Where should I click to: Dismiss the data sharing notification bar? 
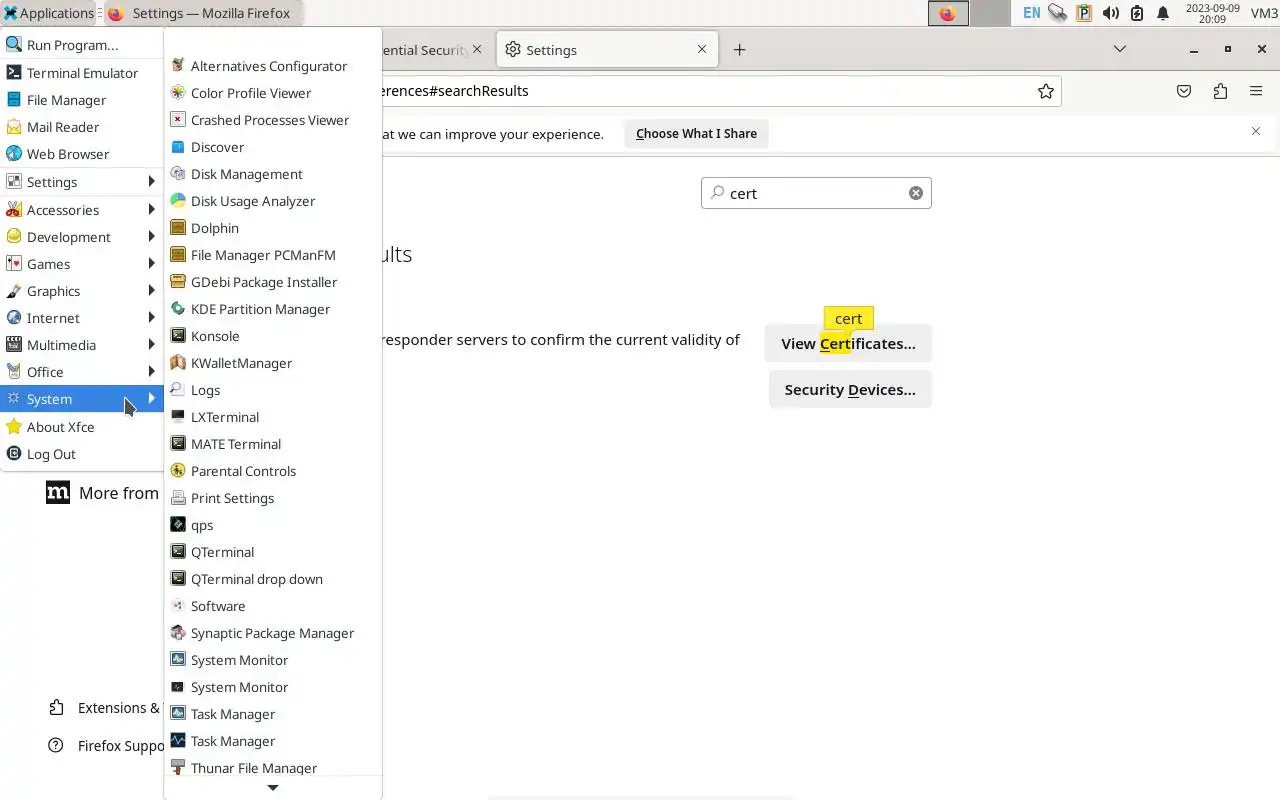[x=1256, y=131]
